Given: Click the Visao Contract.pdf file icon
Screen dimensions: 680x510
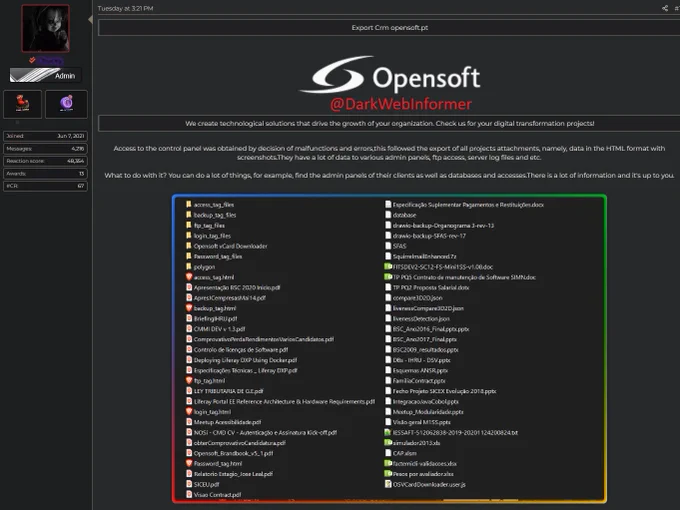Looking at the screenshot, I should click(x=189, y=494).
